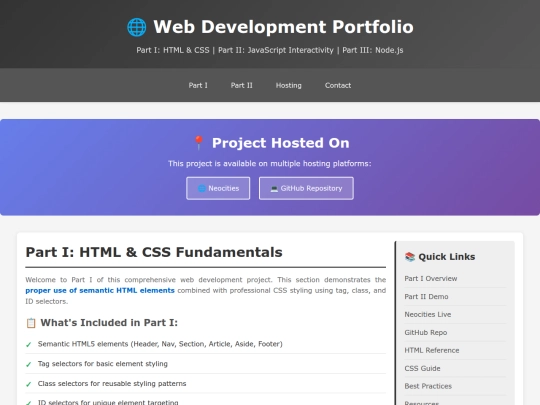Select Contact in the navigation bar
This screenshot has width=540, height=405.
pyautogui.click(x=338, y=85)
